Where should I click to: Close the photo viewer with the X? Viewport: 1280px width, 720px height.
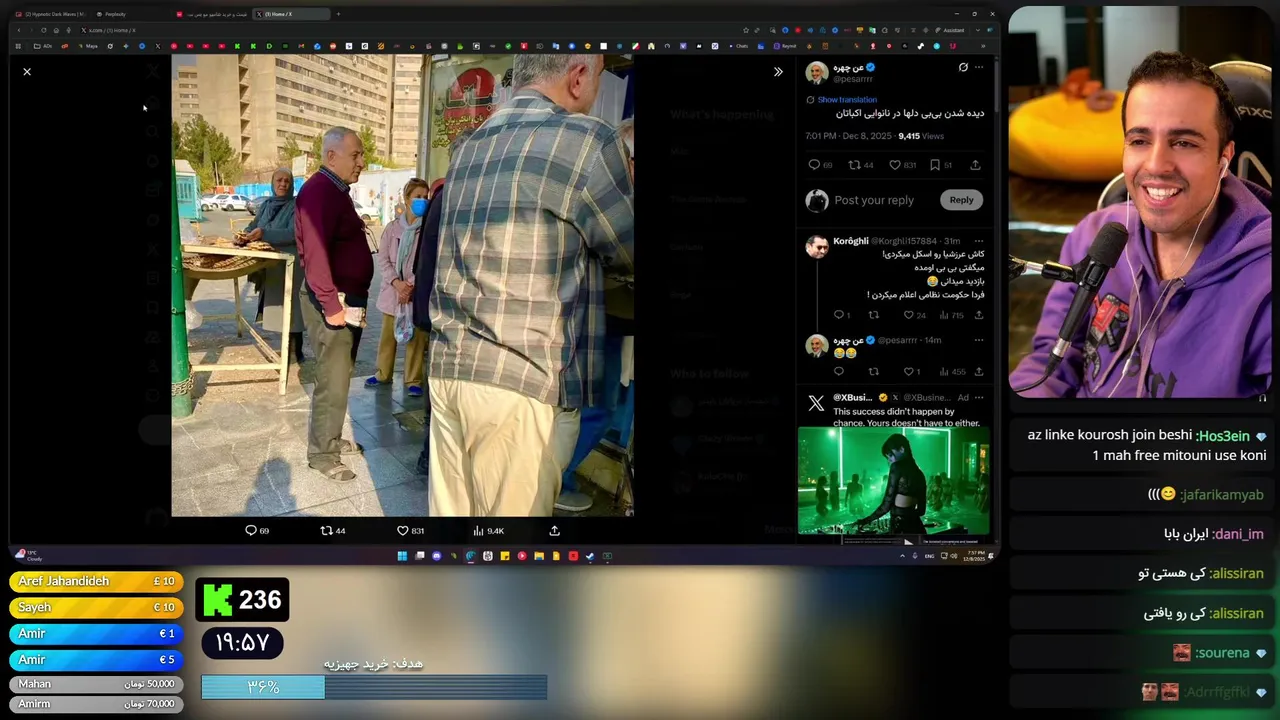27,72
